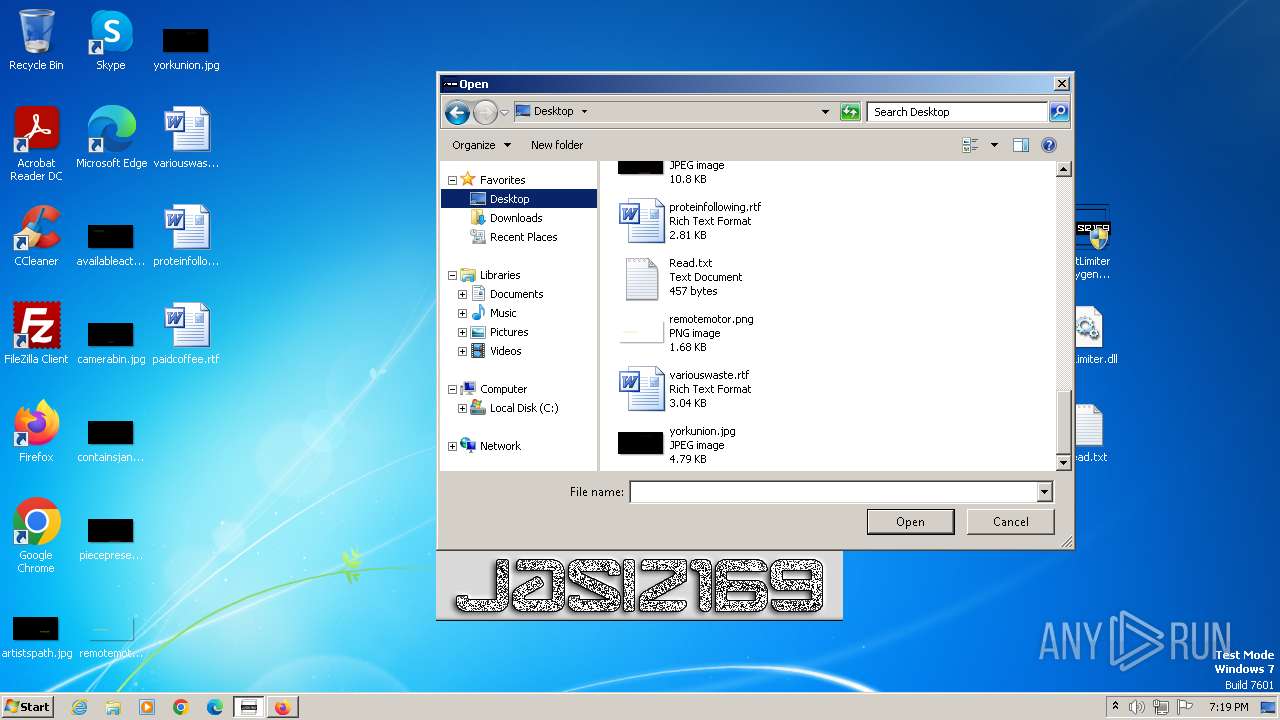Select Downloads in Favorites
The width and height of the screenshot is (1280, 720).
[x=516, y=218]
